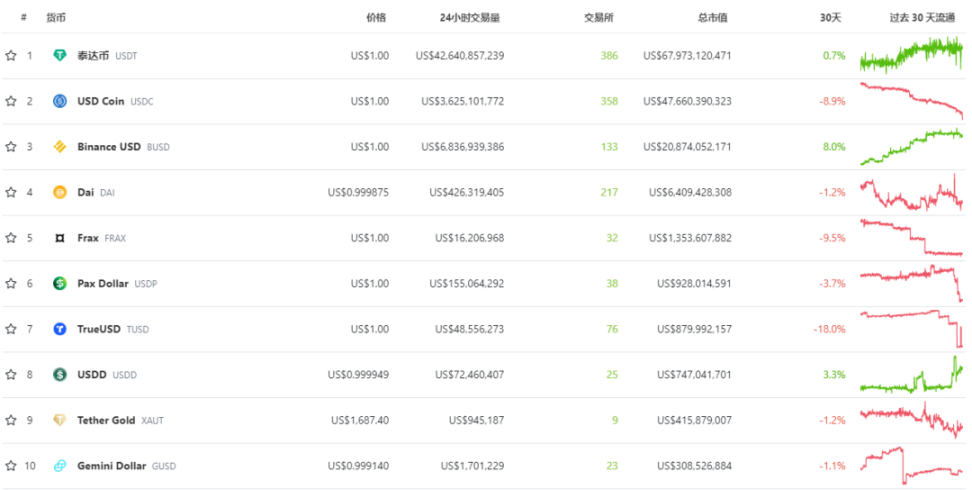Open the TrueUSD coin link
Viewport: 972px width, 490px height.
pyautogui.click(x=99, y=329)
